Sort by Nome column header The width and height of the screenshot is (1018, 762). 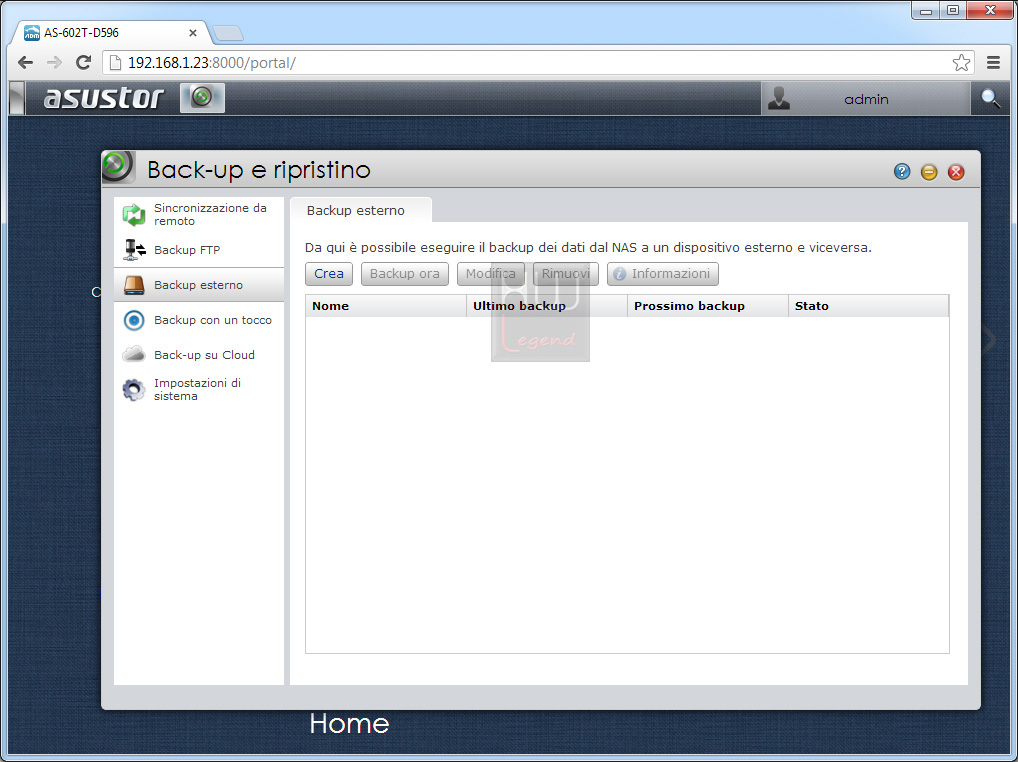coord(386,306)
